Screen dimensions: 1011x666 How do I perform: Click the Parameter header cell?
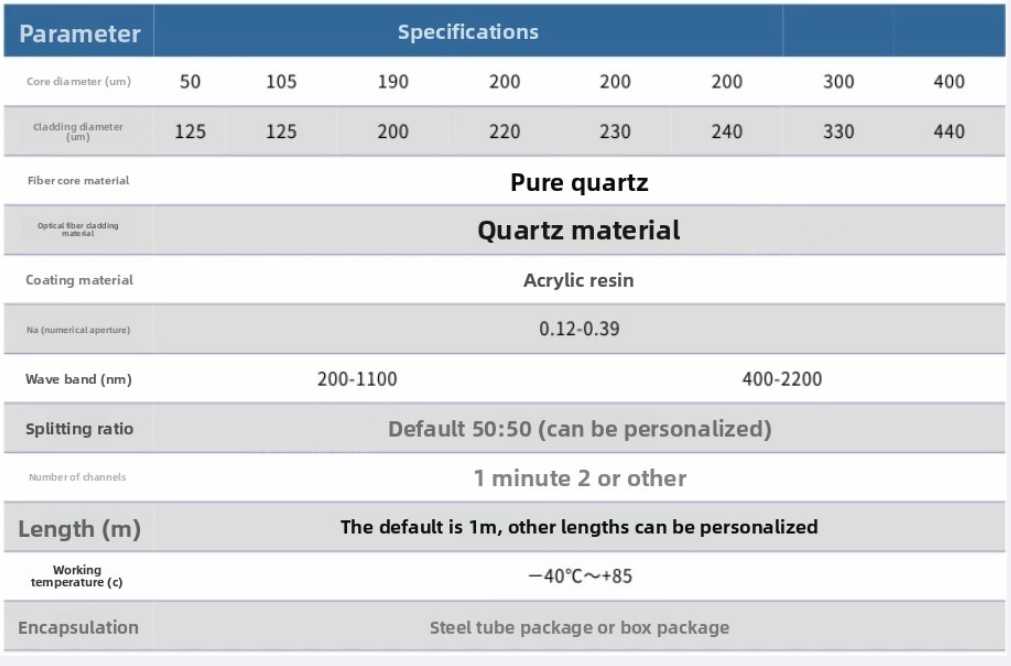click(x=79, y=31)
